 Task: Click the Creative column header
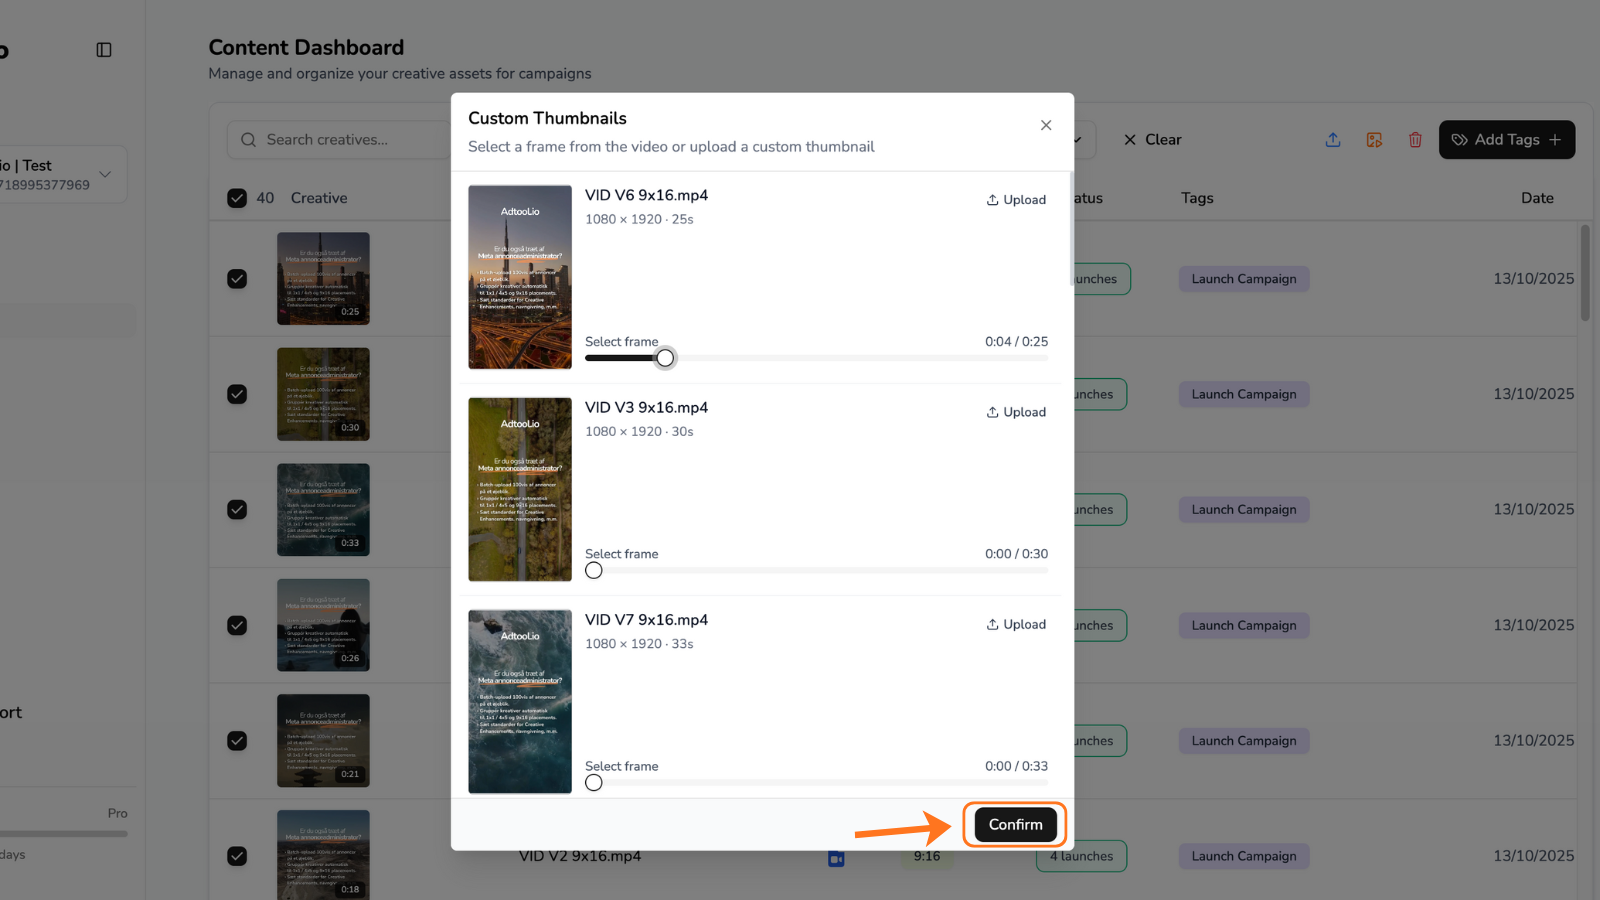pos(319,198)
